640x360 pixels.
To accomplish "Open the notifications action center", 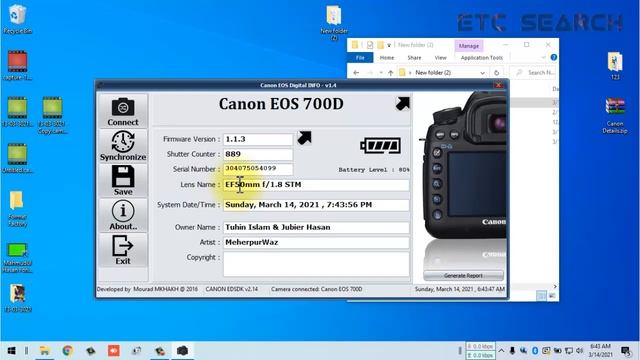I will tap(626, 351).
